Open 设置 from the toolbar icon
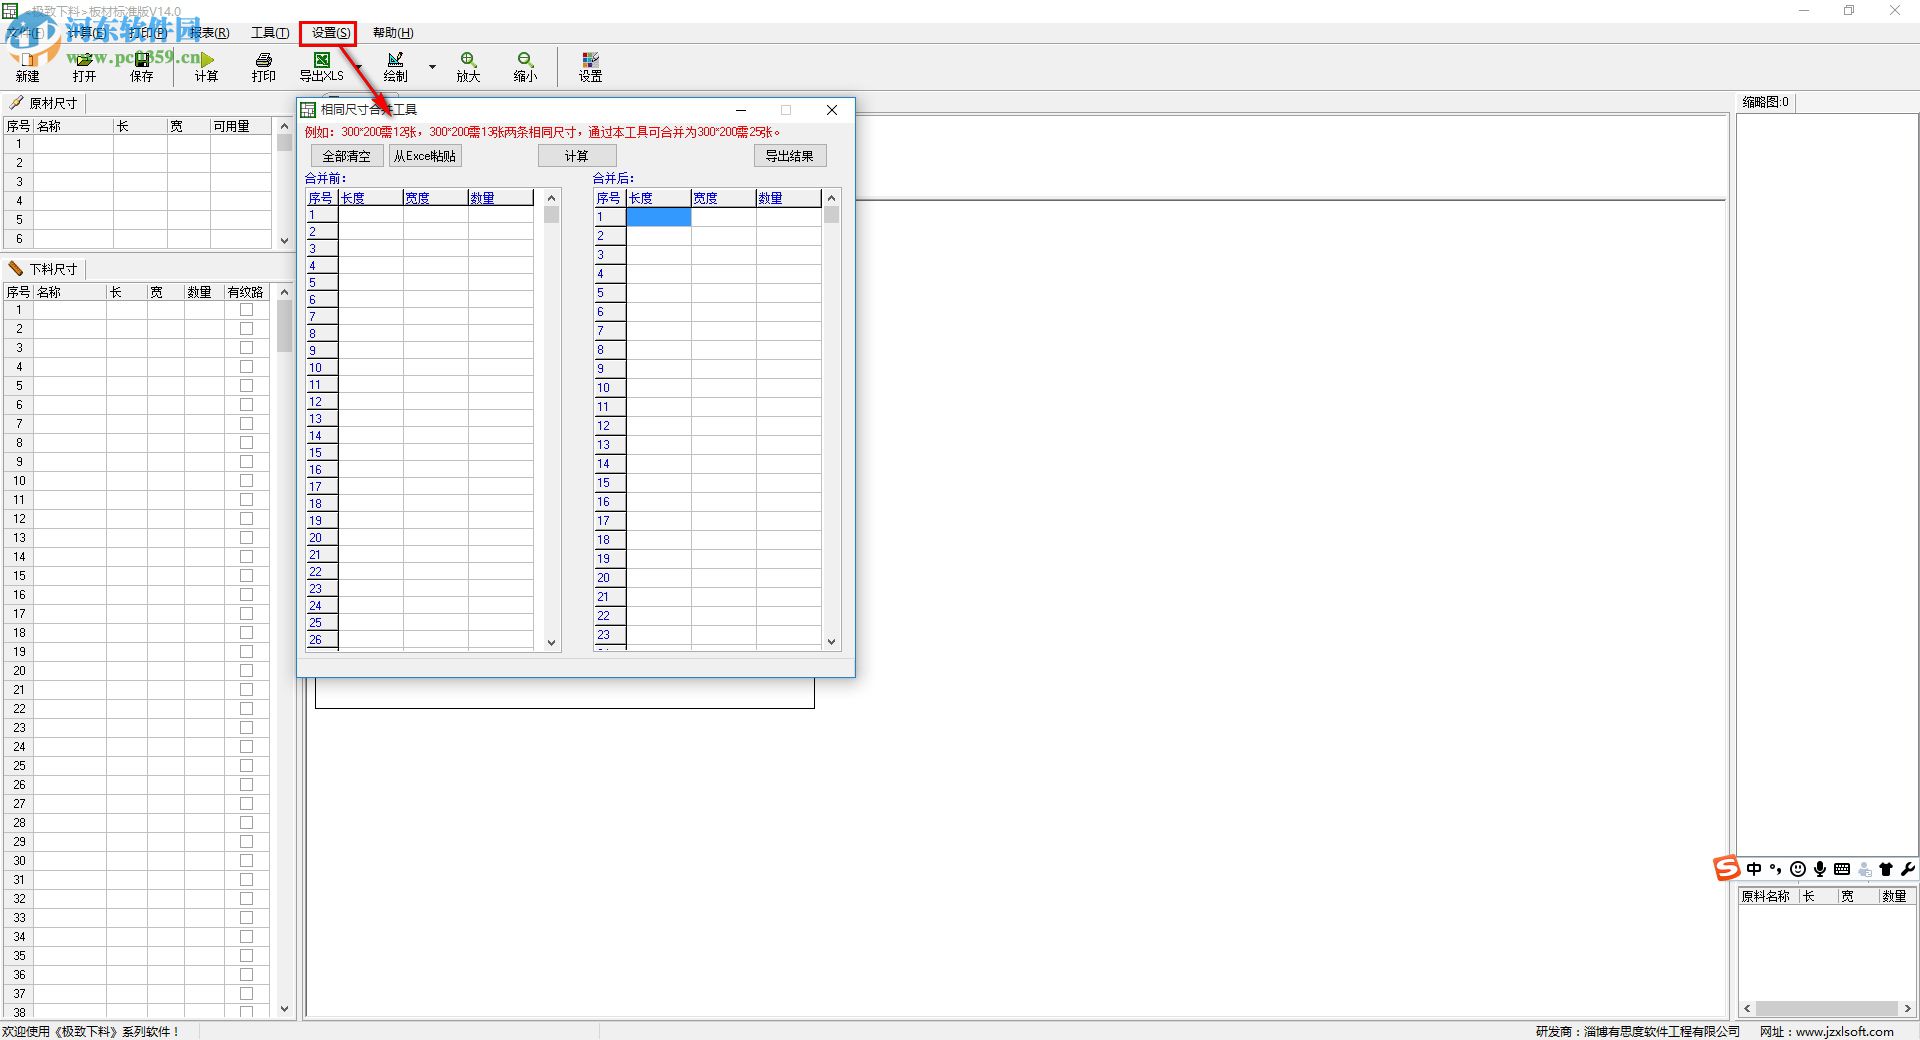The image size is (1920, 1040). tap(590, 67)
